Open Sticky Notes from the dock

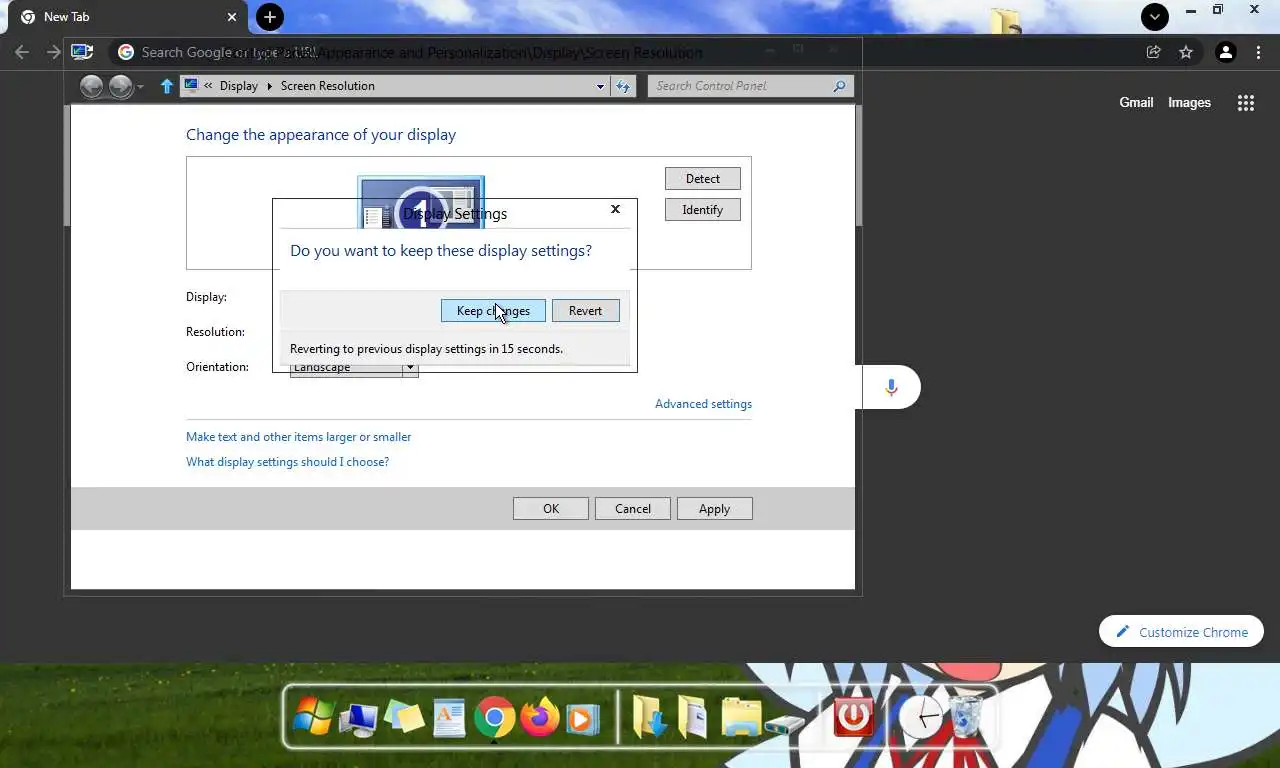(404, 717)
